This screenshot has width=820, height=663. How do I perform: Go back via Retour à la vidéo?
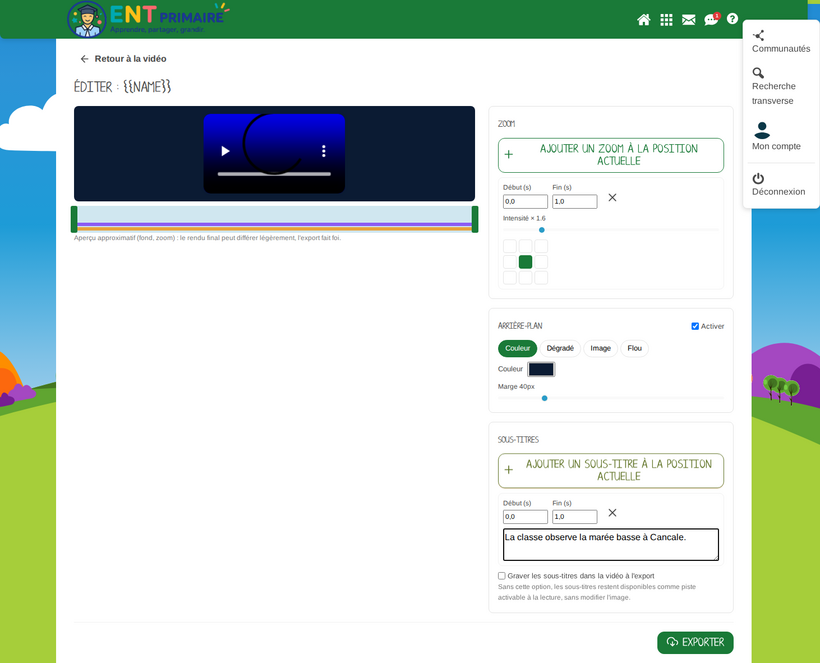click(123, 59)
